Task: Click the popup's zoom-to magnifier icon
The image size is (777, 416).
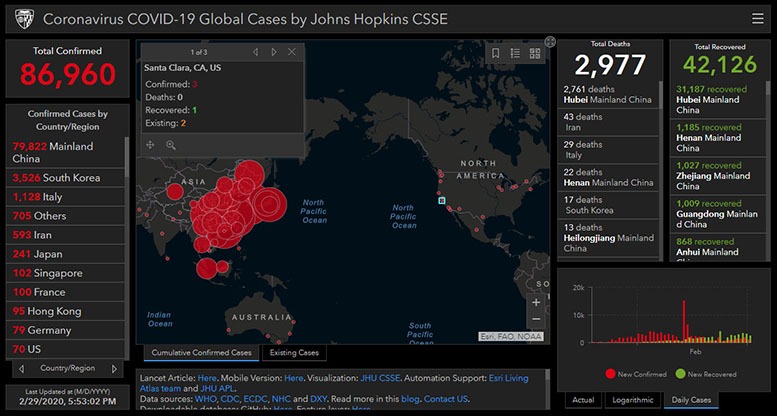Action: coord(171,145)
